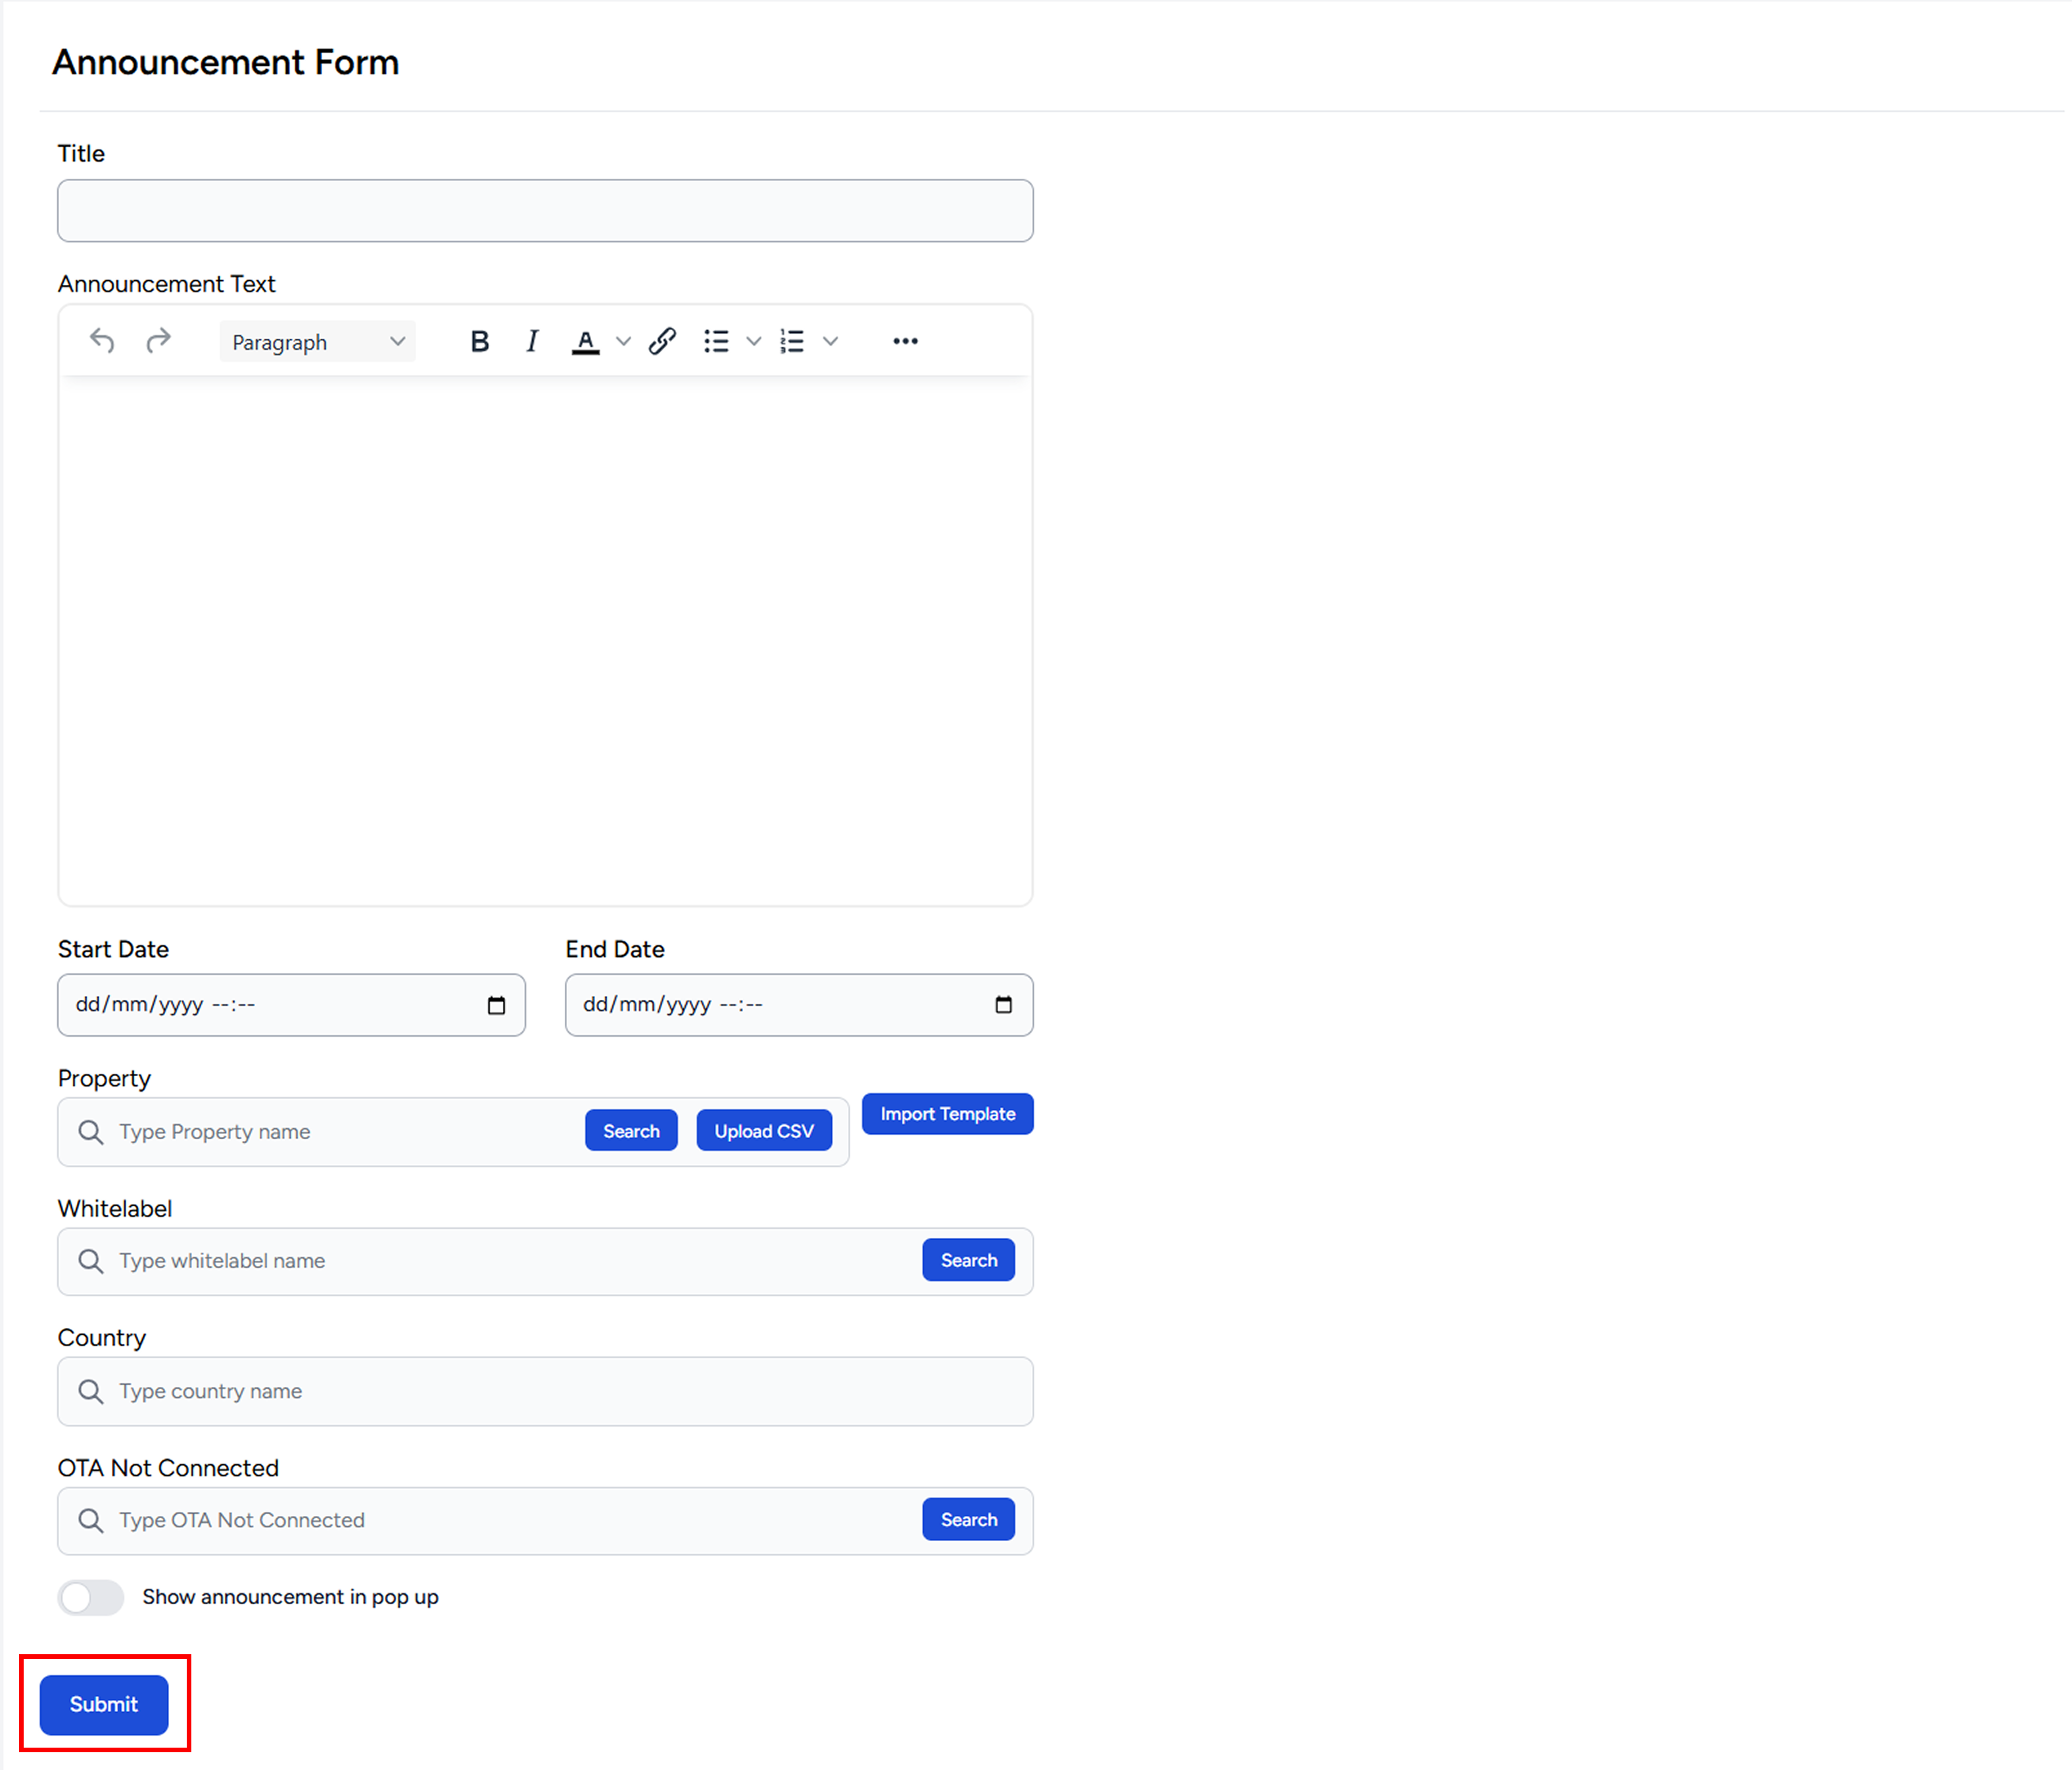Redo the edit in editor toolbar
The width and height of the screenshot is (2072, 1770).
[158, 341]
